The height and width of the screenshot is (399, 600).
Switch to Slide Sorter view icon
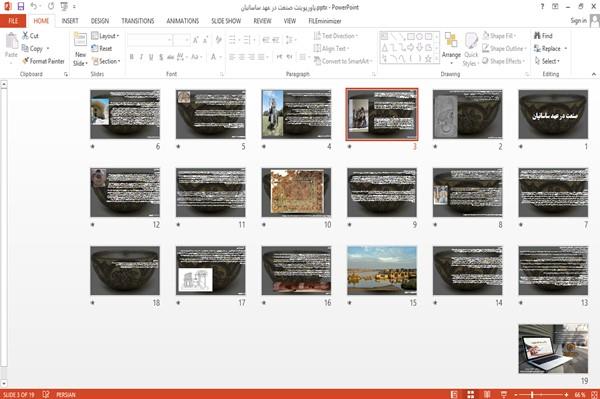[x=471, y=394]
